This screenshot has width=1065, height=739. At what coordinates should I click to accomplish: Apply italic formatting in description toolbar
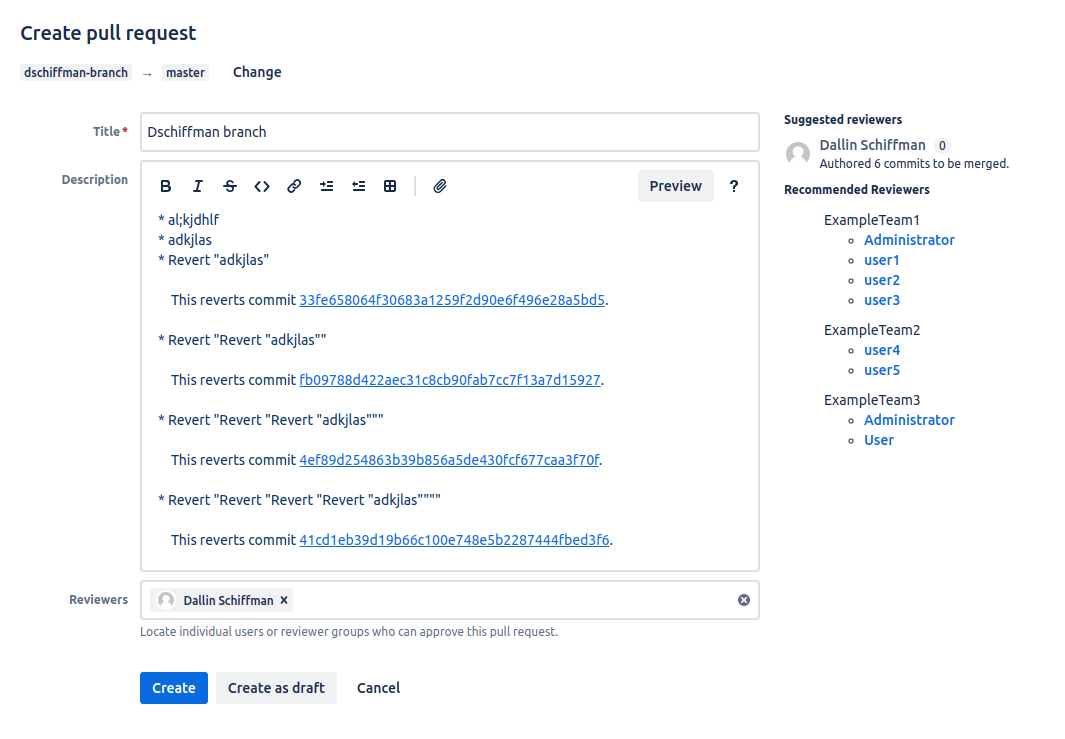pyautogui.click(x=198, y=186)
